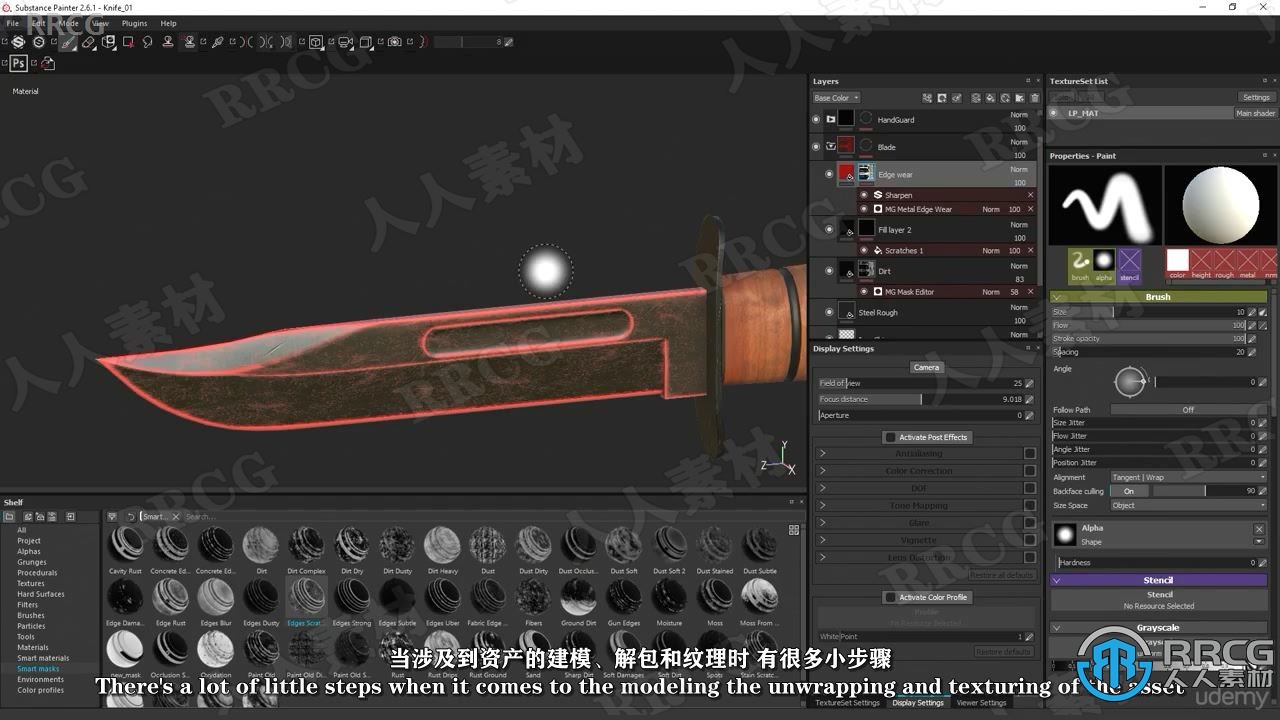Click the Camera button in Display Settings

click(926, 367)
